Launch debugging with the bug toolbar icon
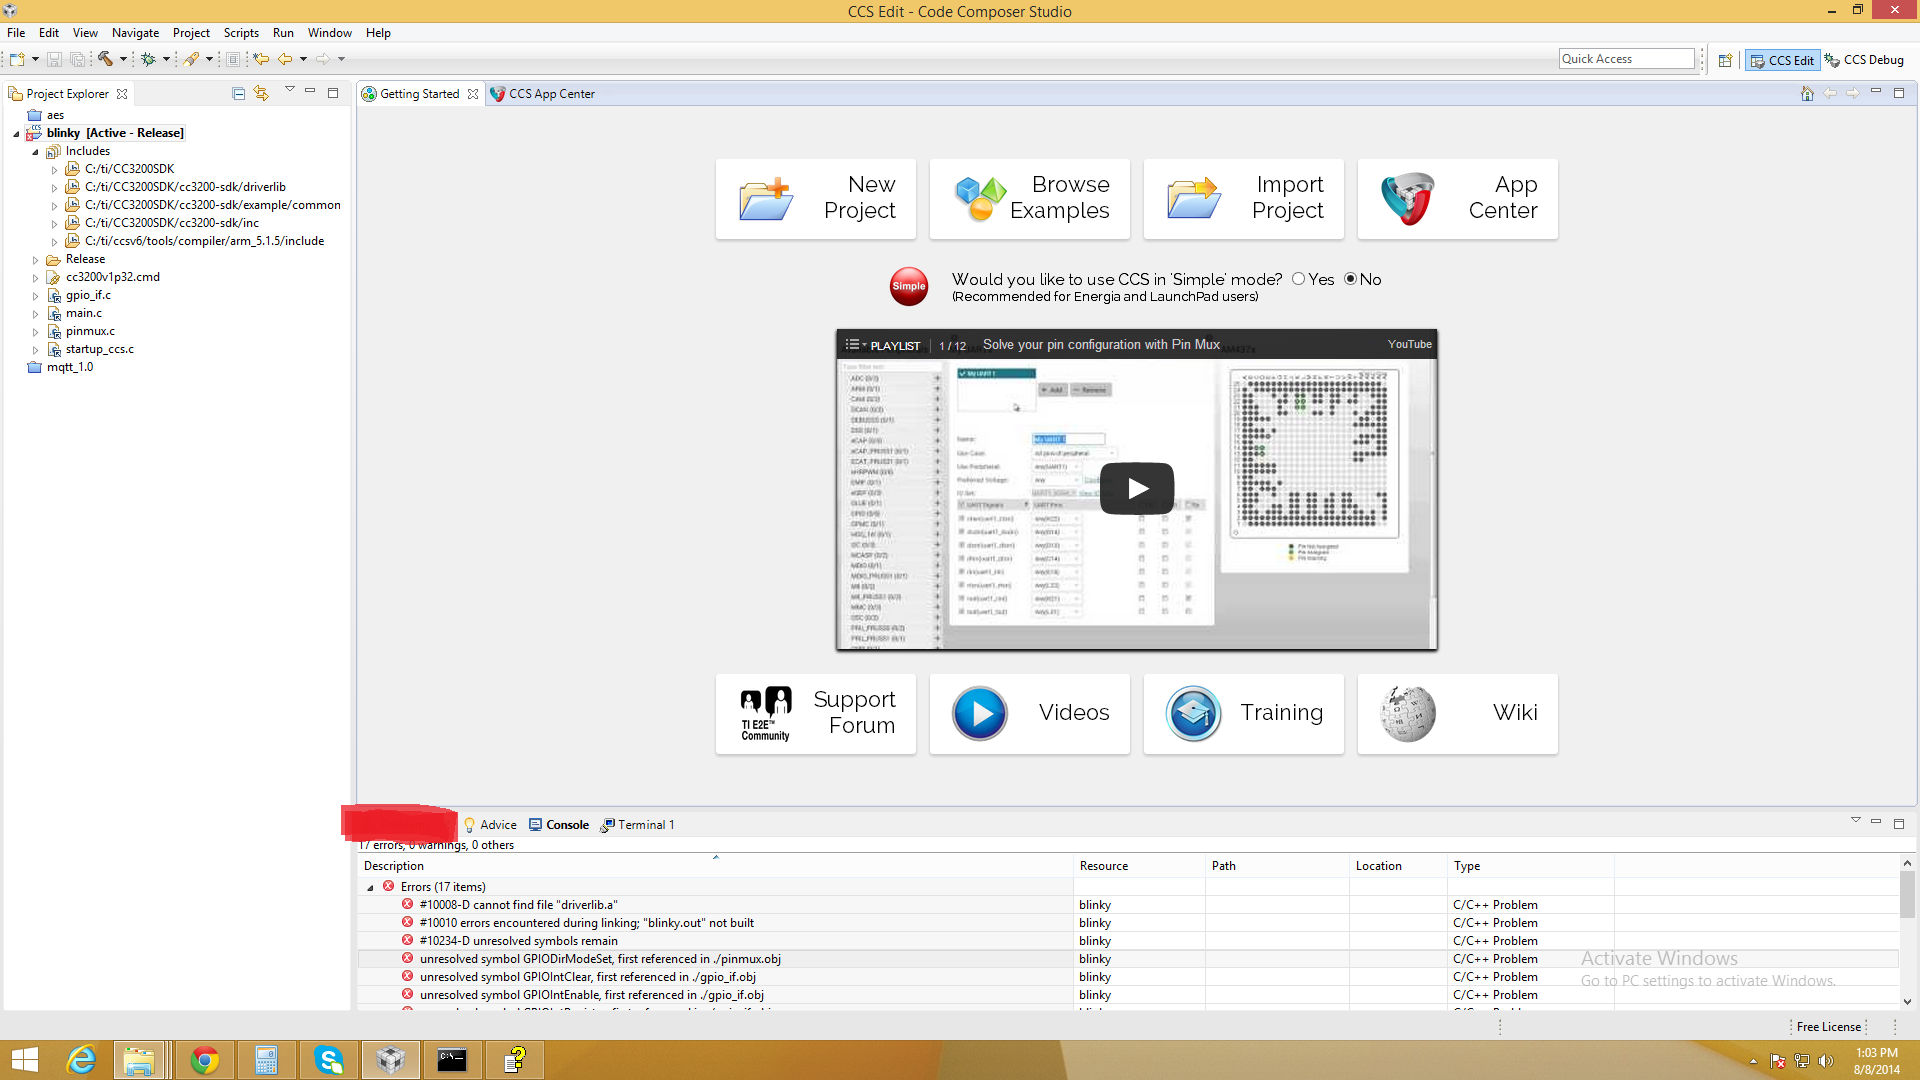The width and height of the screenshot is (1920, 1080). click(x=146, y=59)
